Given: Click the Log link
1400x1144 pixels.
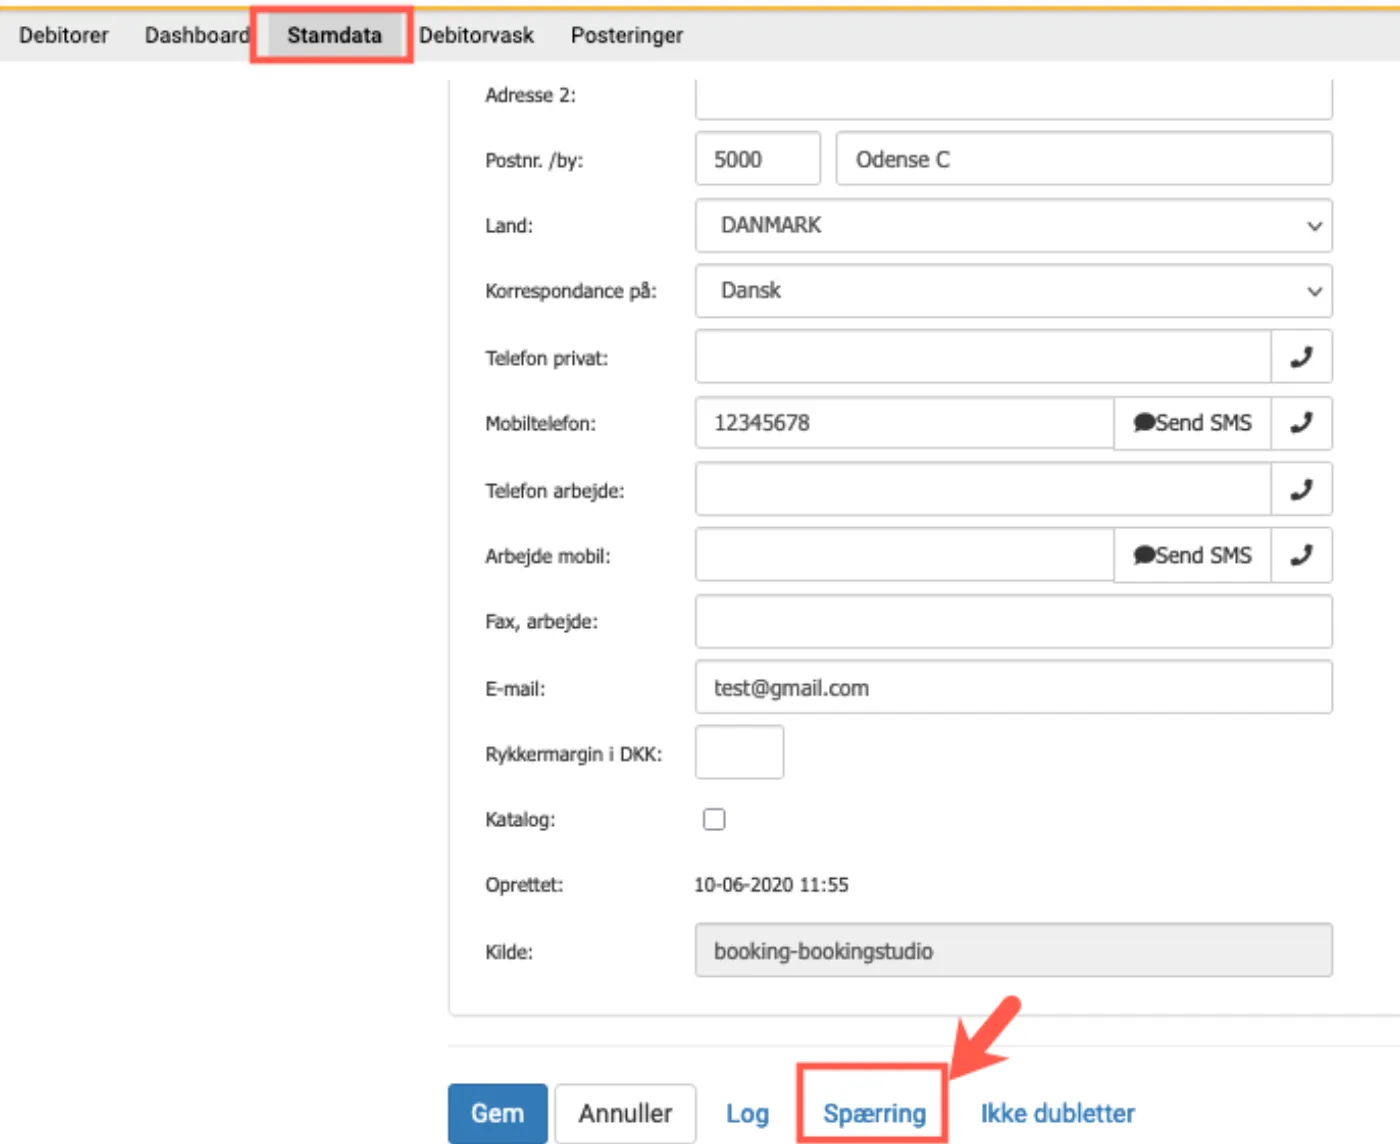Looking at the screenshot, I should coord(747,1114).
